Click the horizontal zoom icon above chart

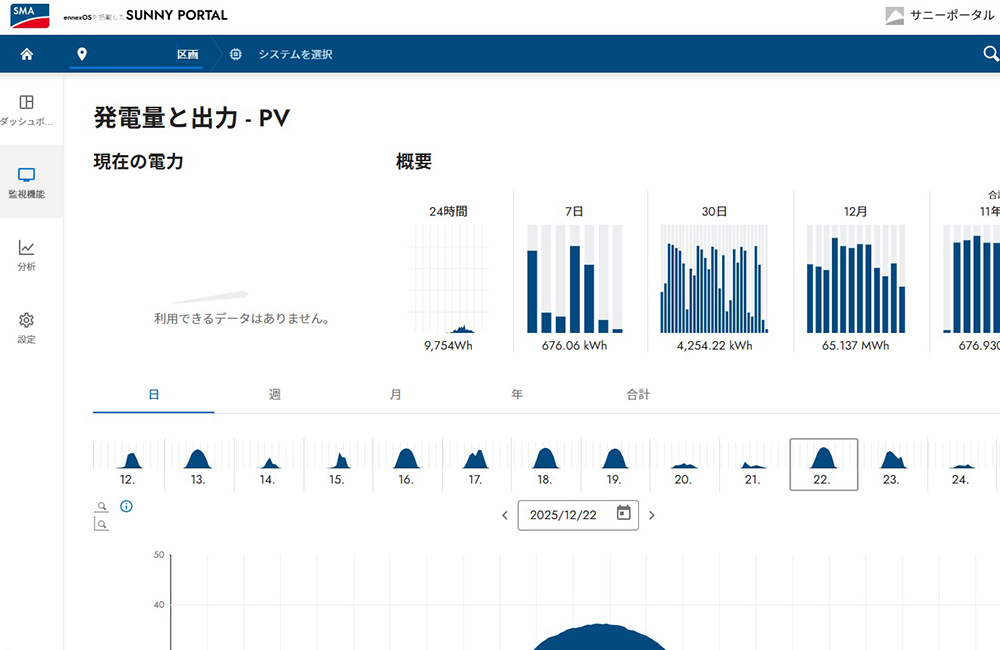pos(101,507)
